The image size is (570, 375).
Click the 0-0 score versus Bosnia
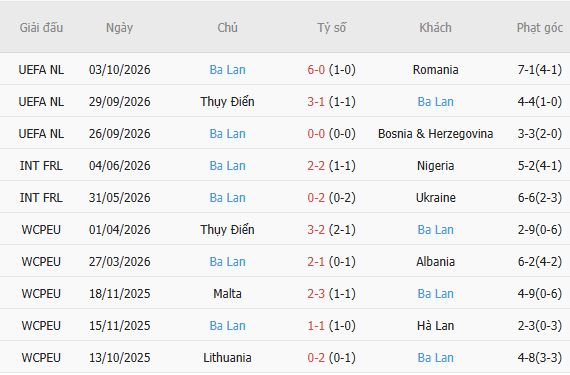click(x=316, y=133)
